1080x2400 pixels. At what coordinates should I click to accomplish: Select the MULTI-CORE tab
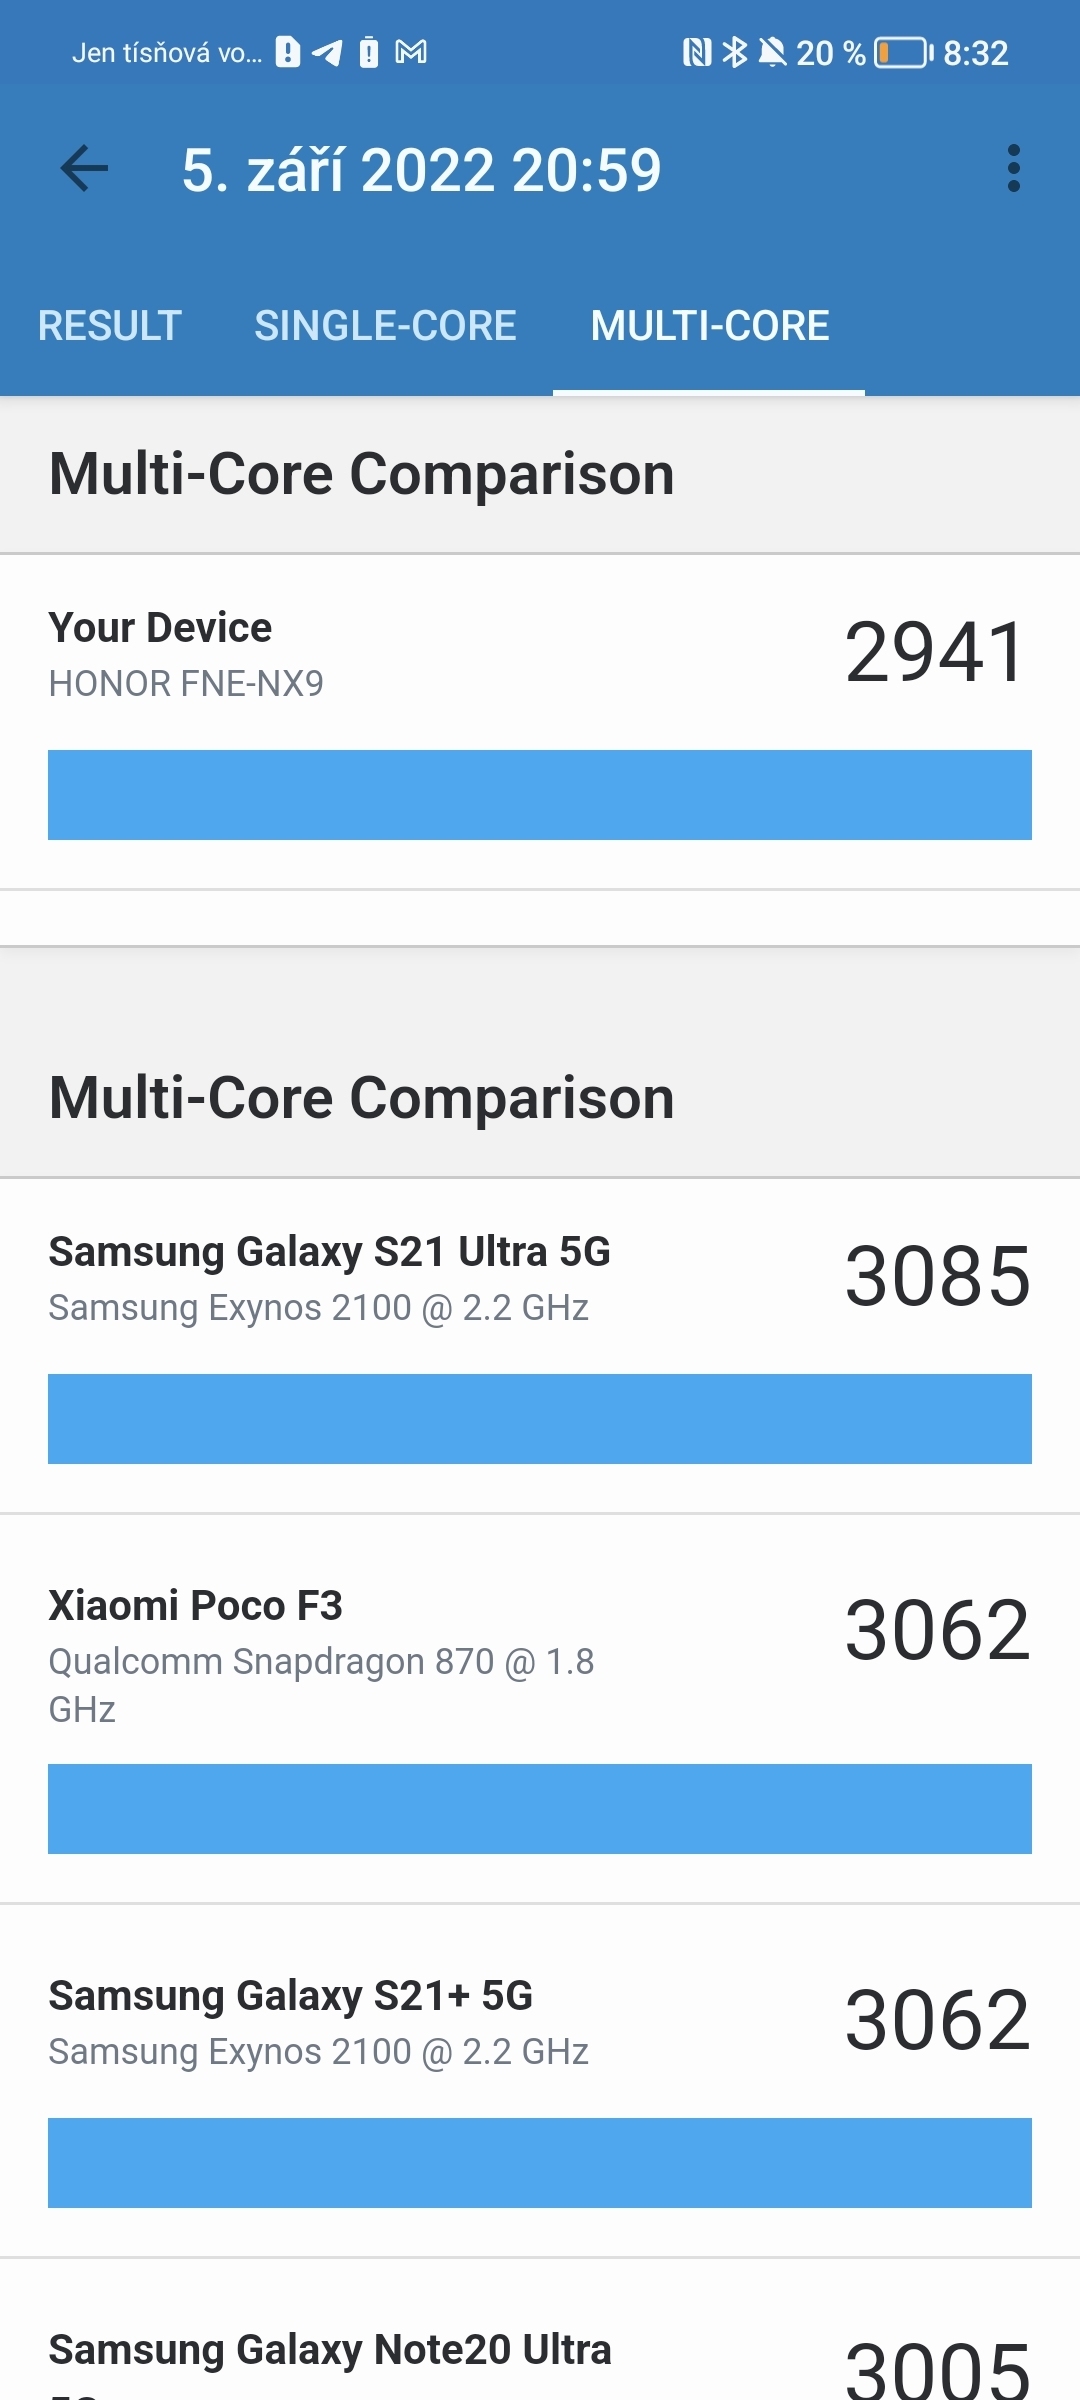click(709, 325)
